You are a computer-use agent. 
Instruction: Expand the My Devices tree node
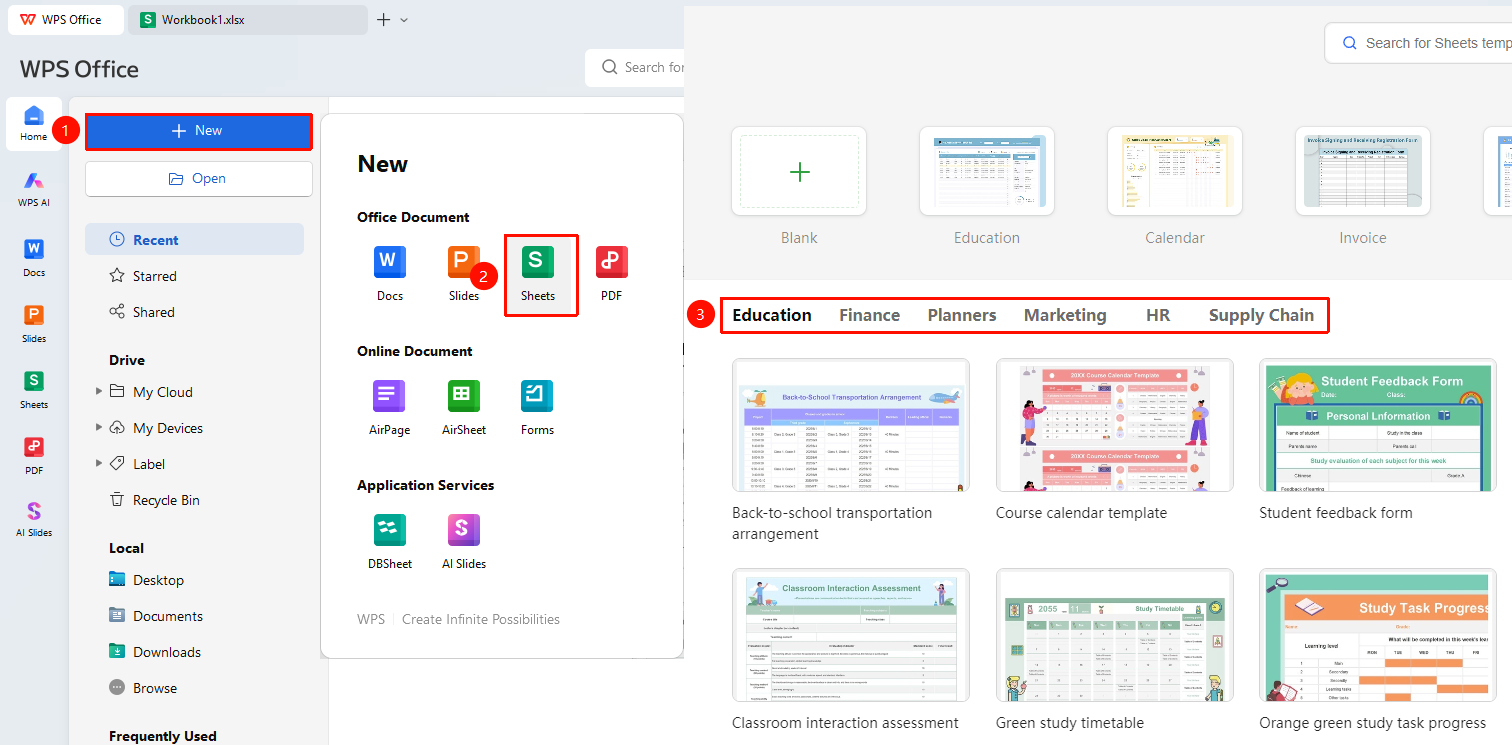pos(99,428)
